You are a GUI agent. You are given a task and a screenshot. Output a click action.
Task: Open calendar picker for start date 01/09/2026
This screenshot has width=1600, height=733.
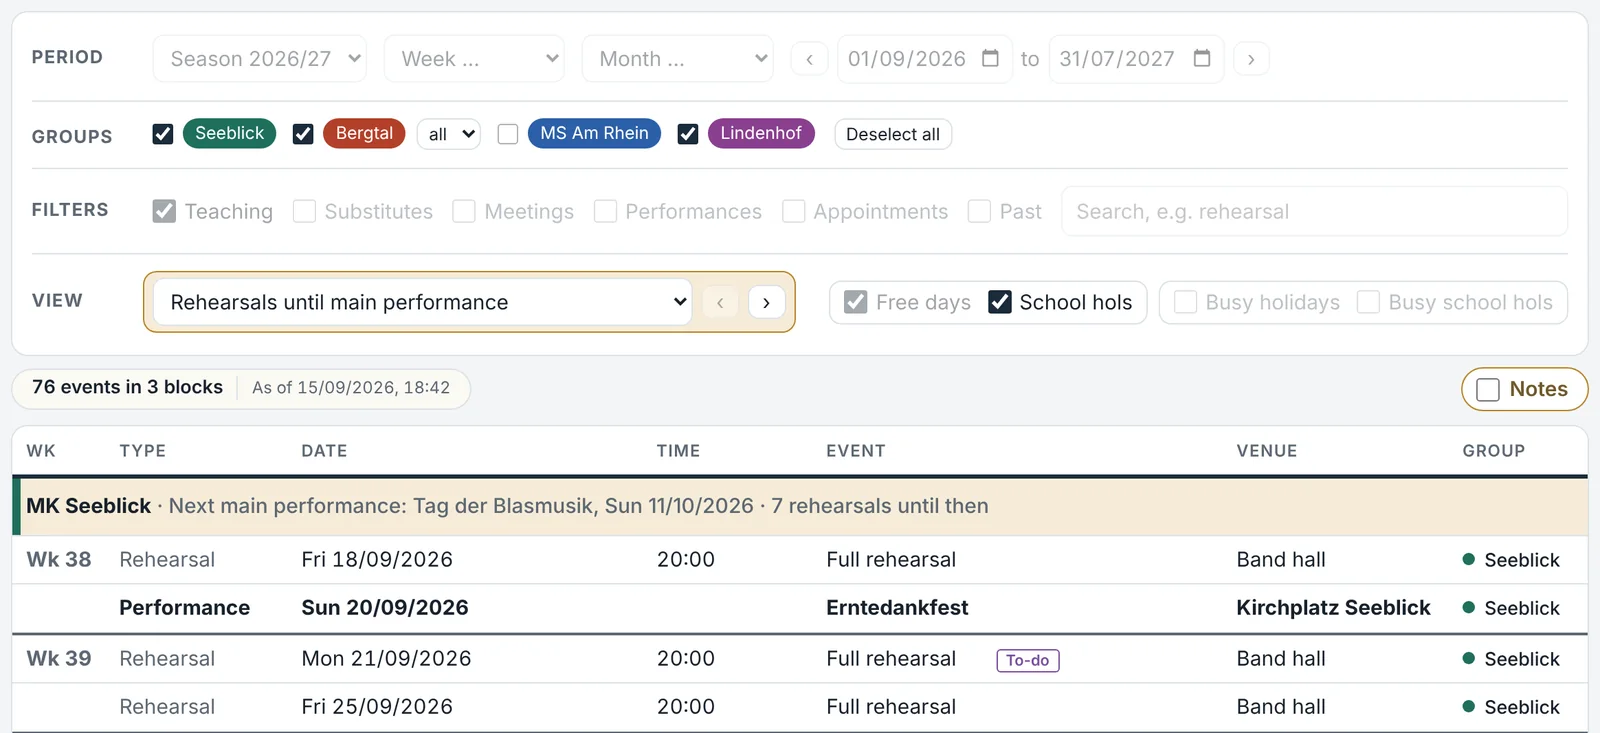990,58
